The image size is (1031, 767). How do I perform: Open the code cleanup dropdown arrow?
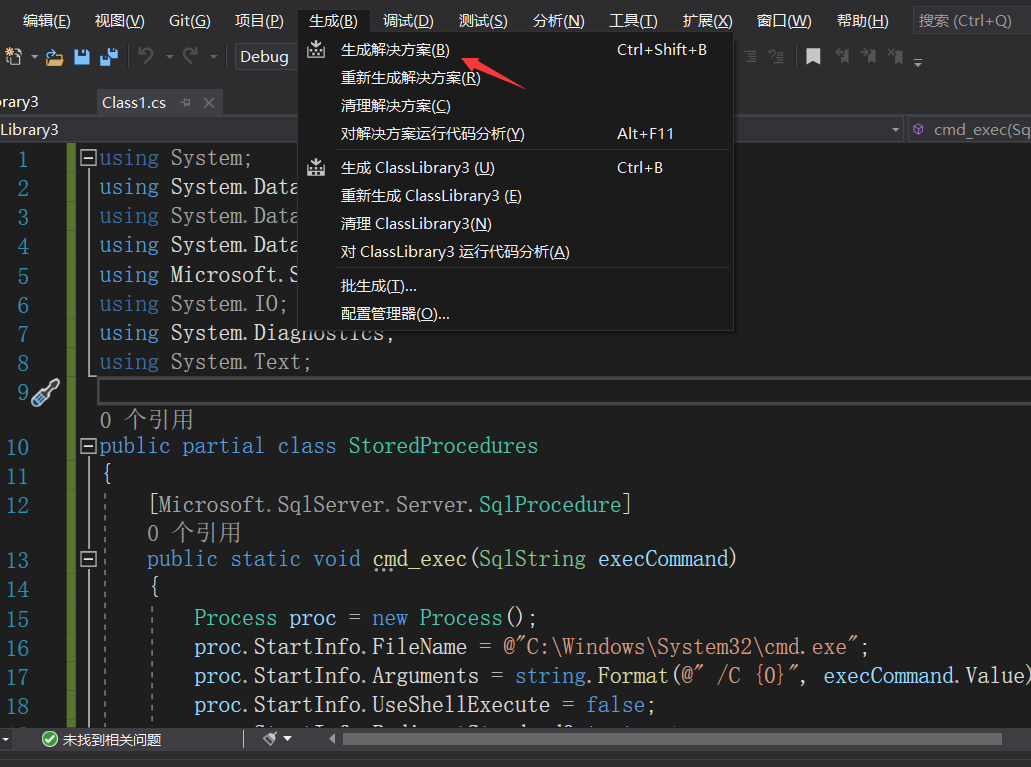point(287,739)
